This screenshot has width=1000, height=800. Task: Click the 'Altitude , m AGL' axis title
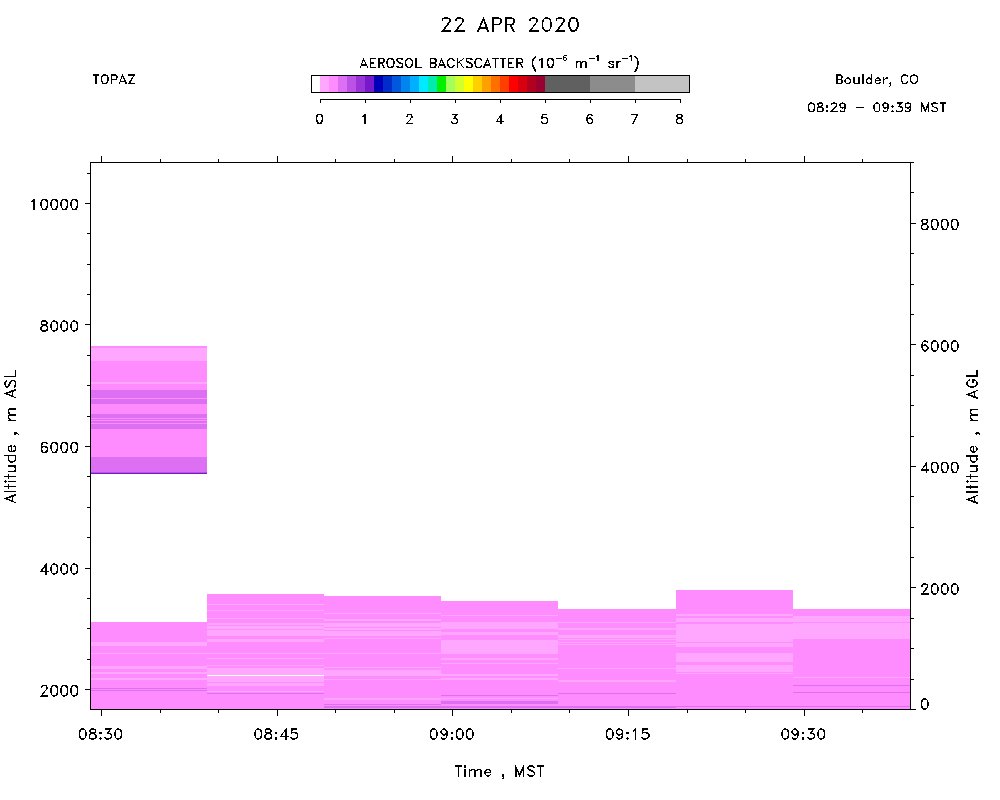(x=972, y=436)
